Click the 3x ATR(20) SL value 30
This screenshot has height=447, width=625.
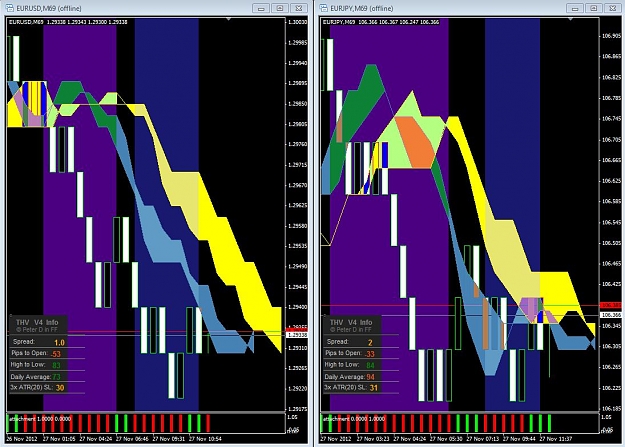60,388
